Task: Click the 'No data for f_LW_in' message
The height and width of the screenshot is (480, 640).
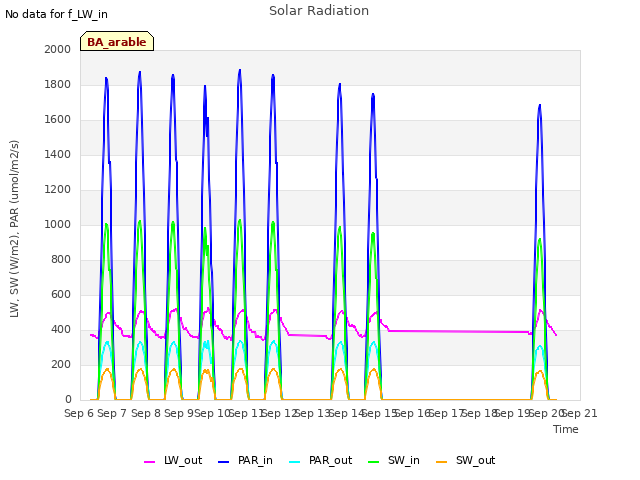Action: click(56, 14)
